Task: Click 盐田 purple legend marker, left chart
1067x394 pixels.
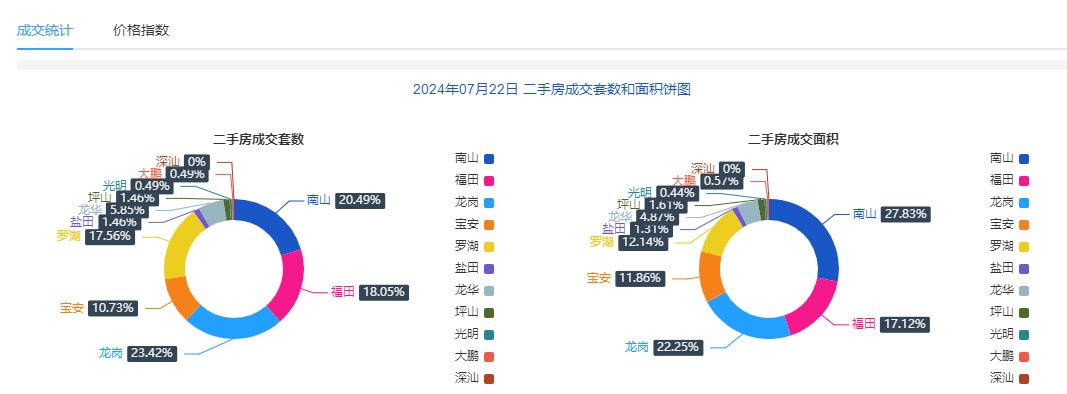Action: 489,268
